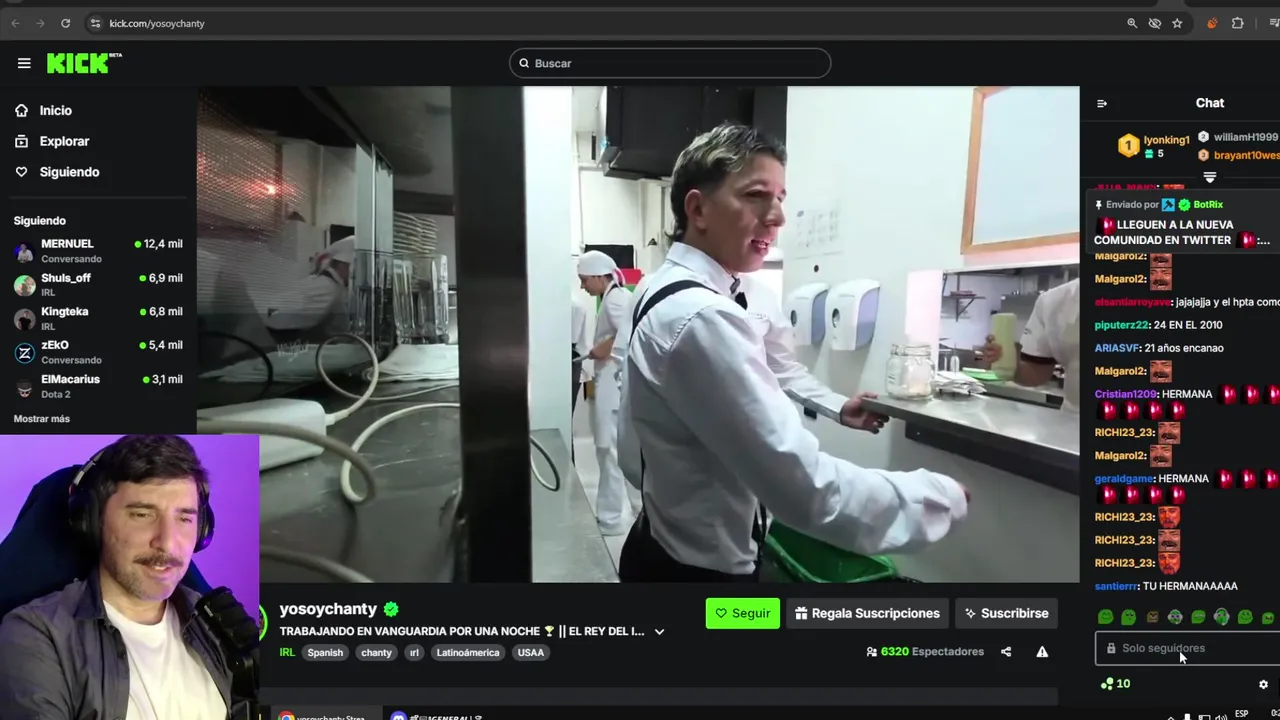Click lyonking1 in gift leaderboard

click(x=1166, y=140)
